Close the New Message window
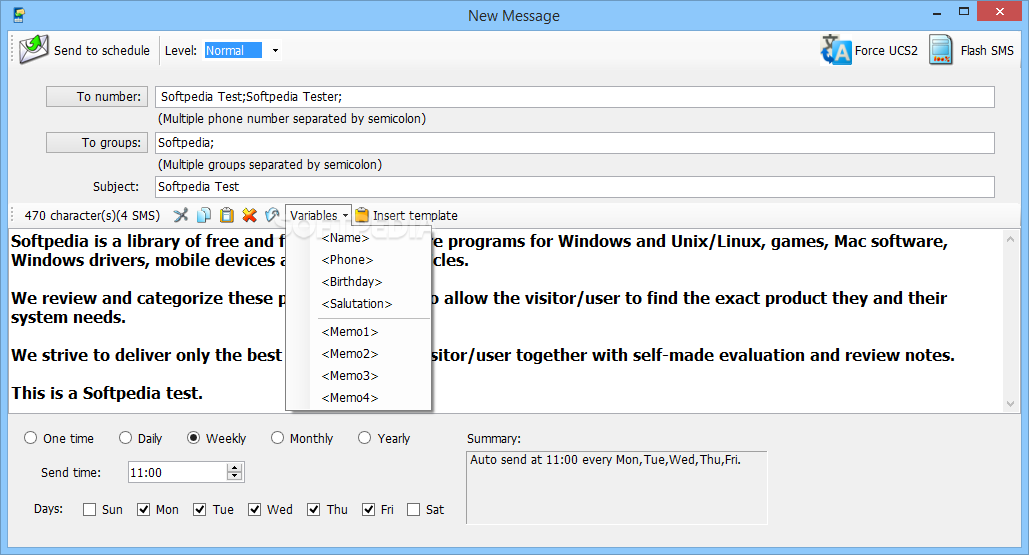 (x=1000, y=11)
